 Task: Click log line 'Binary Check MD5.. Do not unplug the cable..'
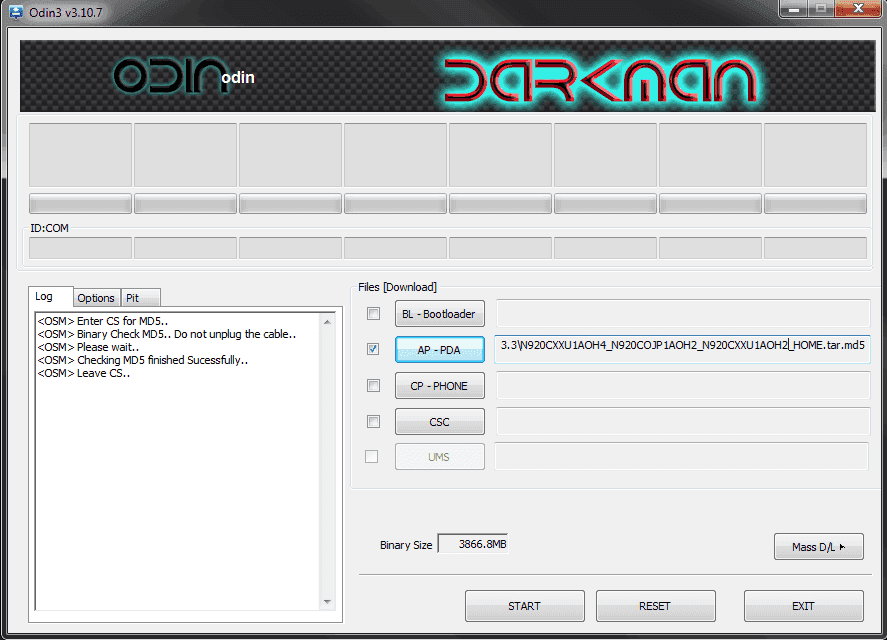167,334
